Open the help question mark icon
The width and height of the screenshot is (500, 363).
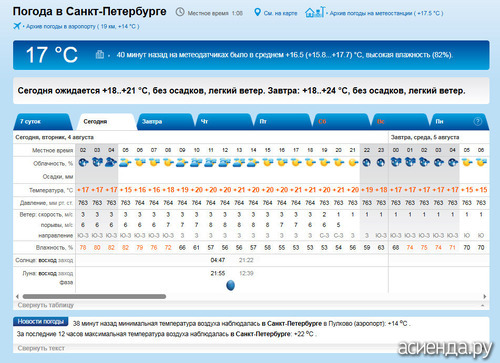478,121
